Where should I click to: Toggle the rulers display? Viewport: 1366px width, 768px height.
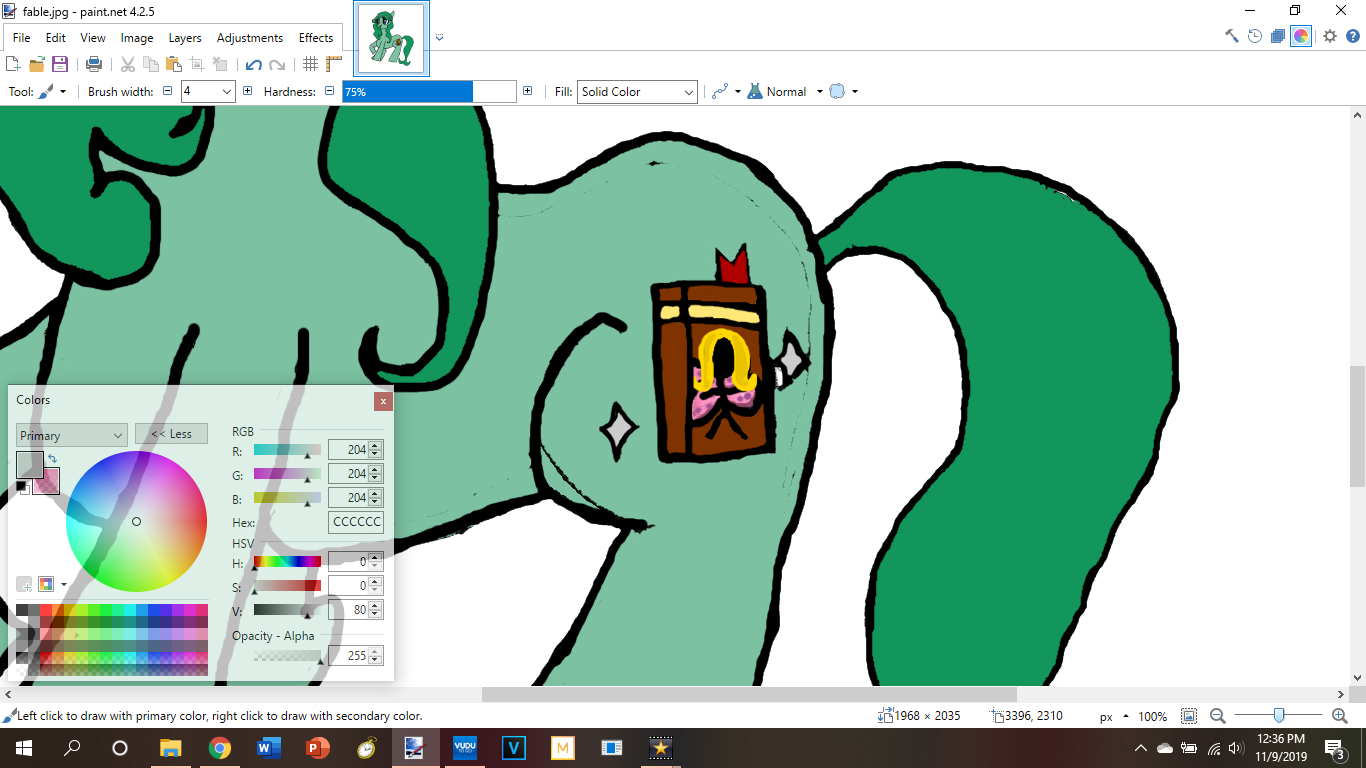(x=334, y=64)
